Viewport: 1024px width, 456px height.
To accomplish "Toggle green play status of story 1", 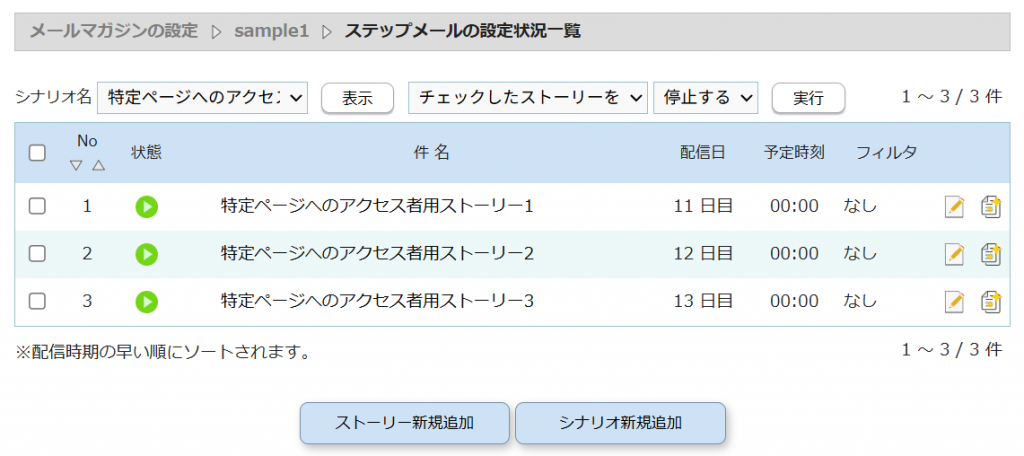I will [146, 206].
